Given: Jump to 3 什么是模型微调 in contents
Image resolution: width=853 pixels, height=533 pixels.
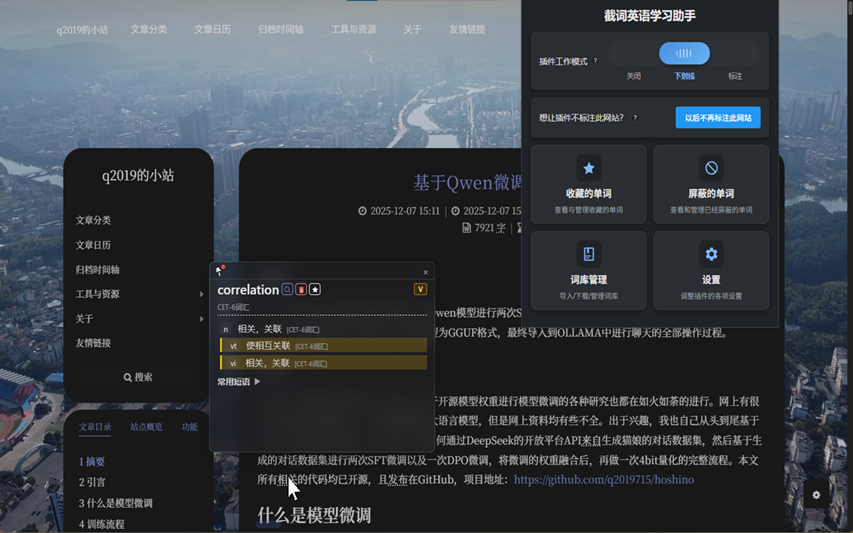Looking at the screenshot, I should [x=115, y=503].
